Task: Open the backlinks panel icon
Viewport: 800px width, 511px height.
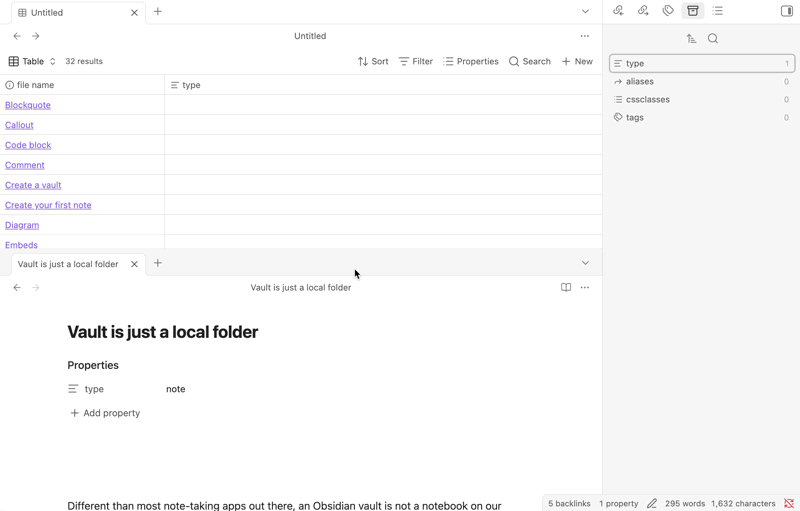Action: [x=618, y=11]
